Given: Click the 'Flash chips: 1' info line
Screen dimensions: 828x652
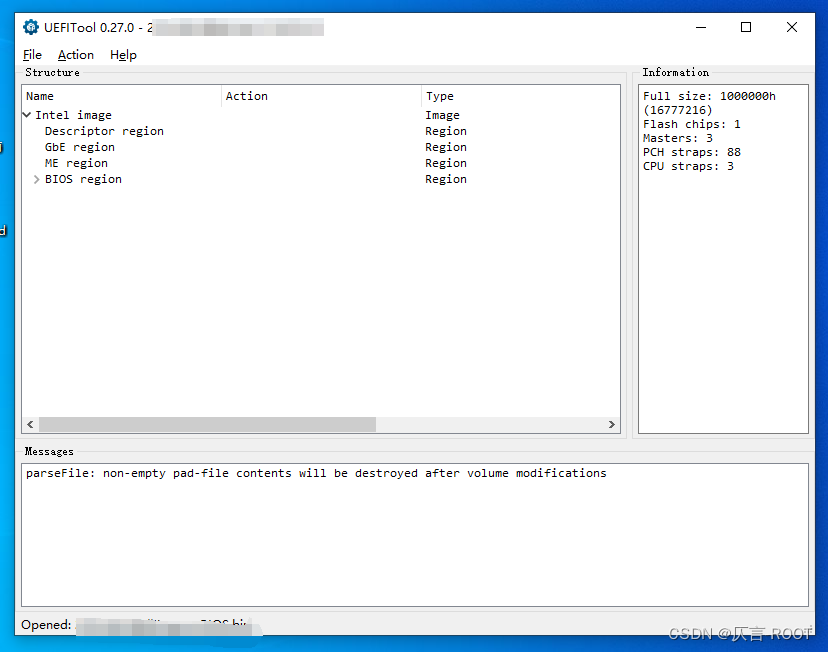Looking at the screenshot, I should point(692,124).
